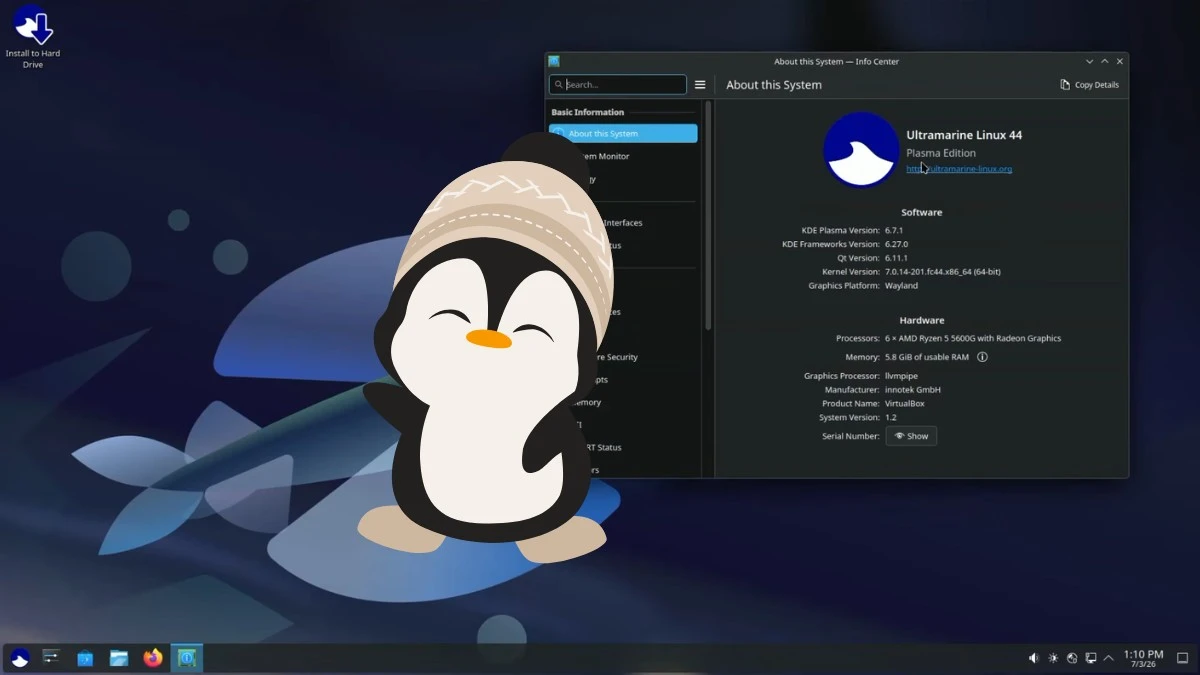Click the KDE Plasma Version value 6.7.1
The height and width of the screenshot is (675, 1200).
(x=895, y=230)
